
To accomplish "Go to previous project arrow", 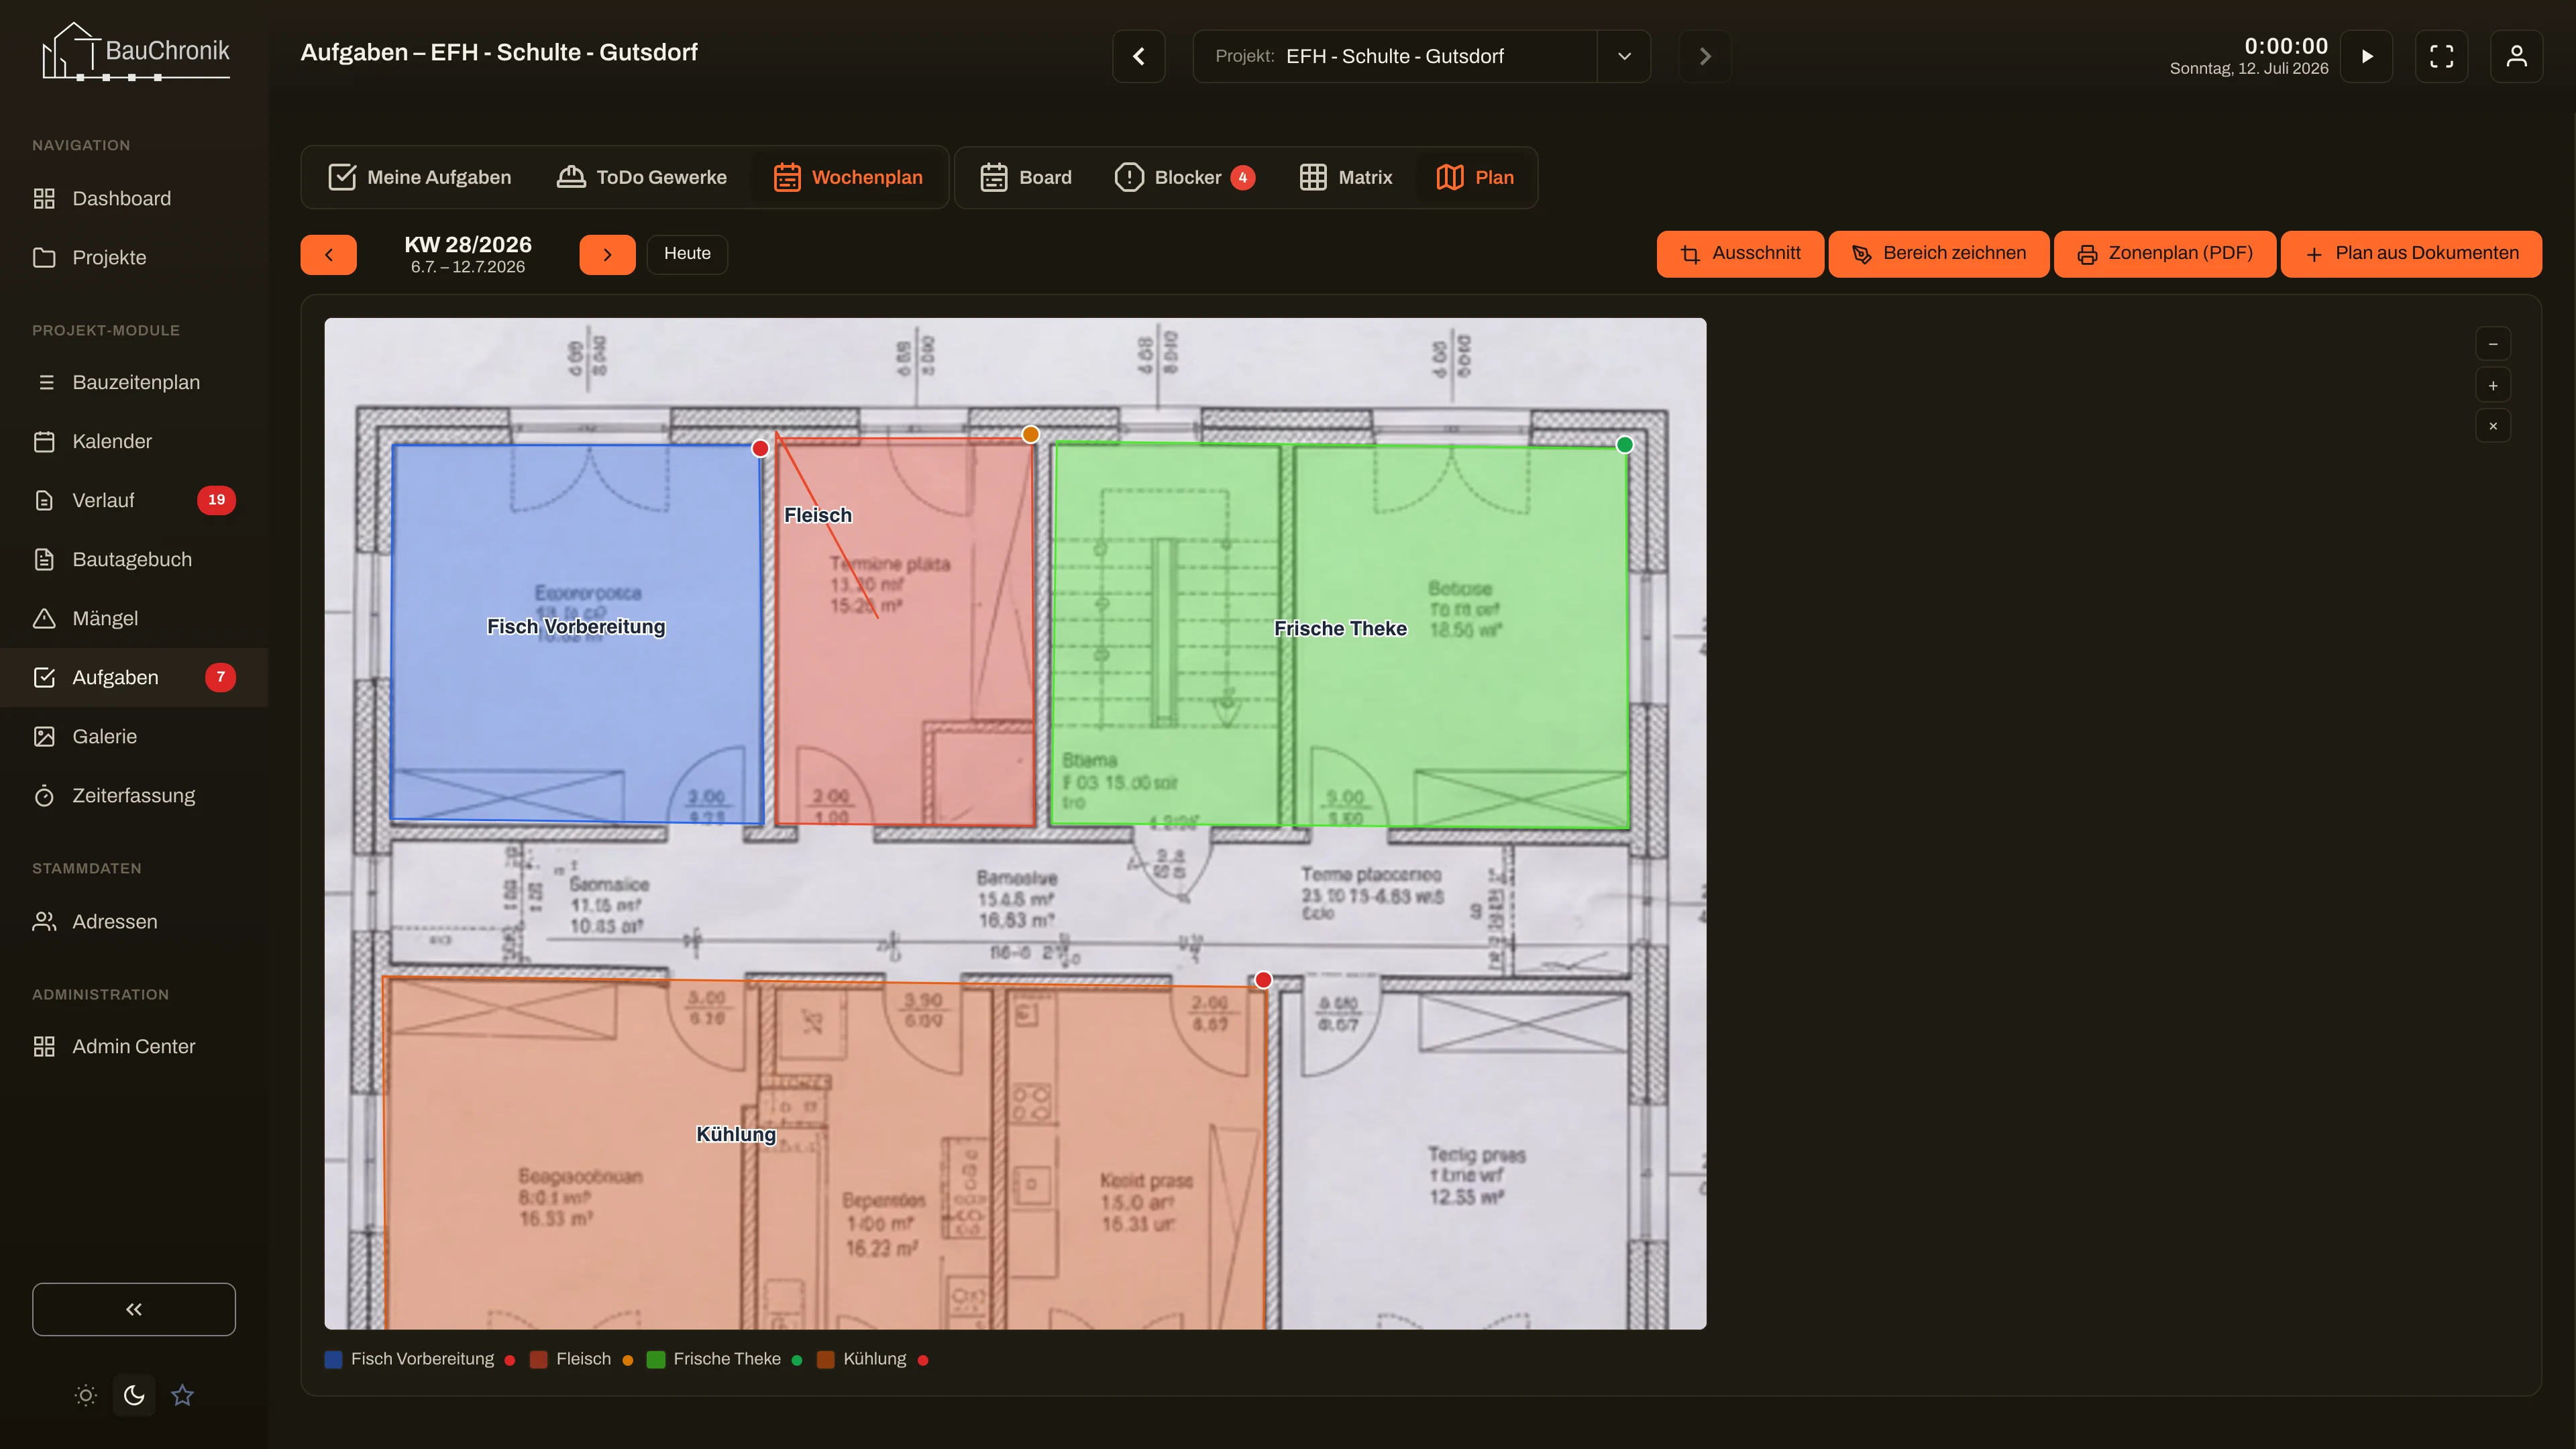I will pos(1139,56).
